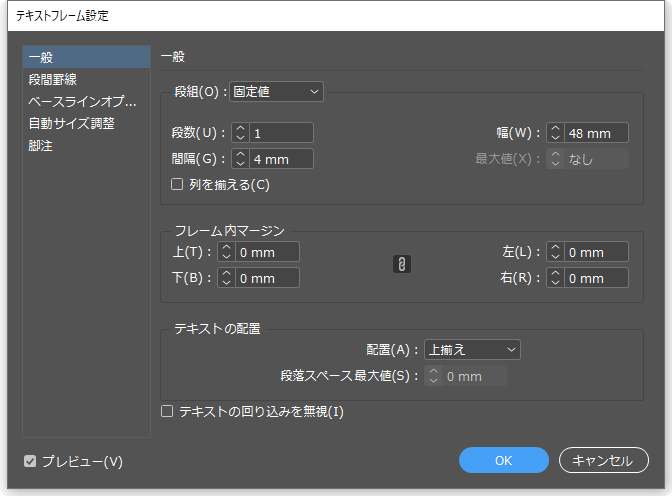This screenshot has width=672, height=496.
Task: Click the stepper arrows for 上 top margin
Action: pyautogui.click(x=226, y=252)
